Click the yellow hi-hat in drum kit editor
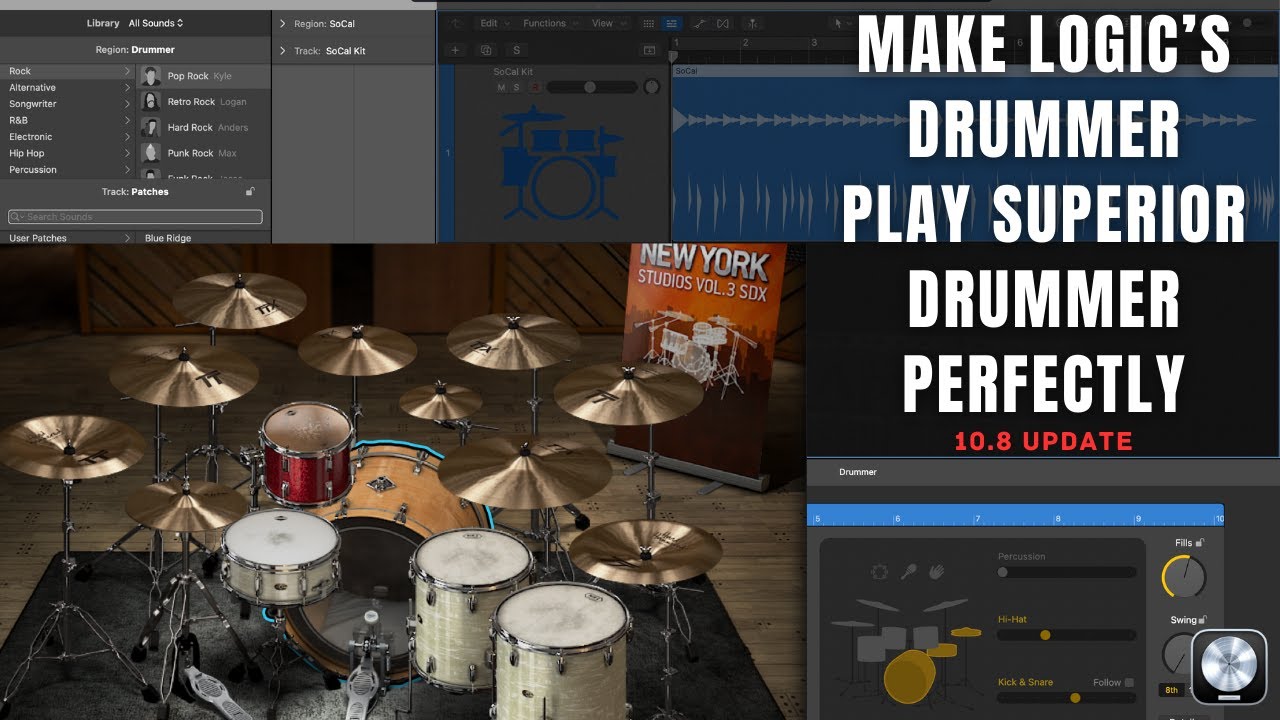Viewport: 1280px width, 720px height. pos(965,632)
